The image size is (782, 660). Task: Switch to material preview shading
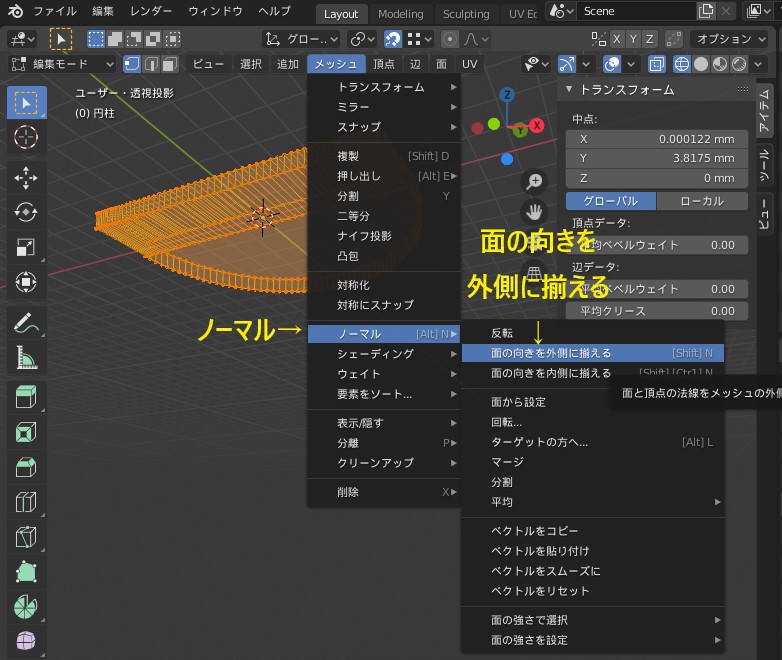(720, 64)
